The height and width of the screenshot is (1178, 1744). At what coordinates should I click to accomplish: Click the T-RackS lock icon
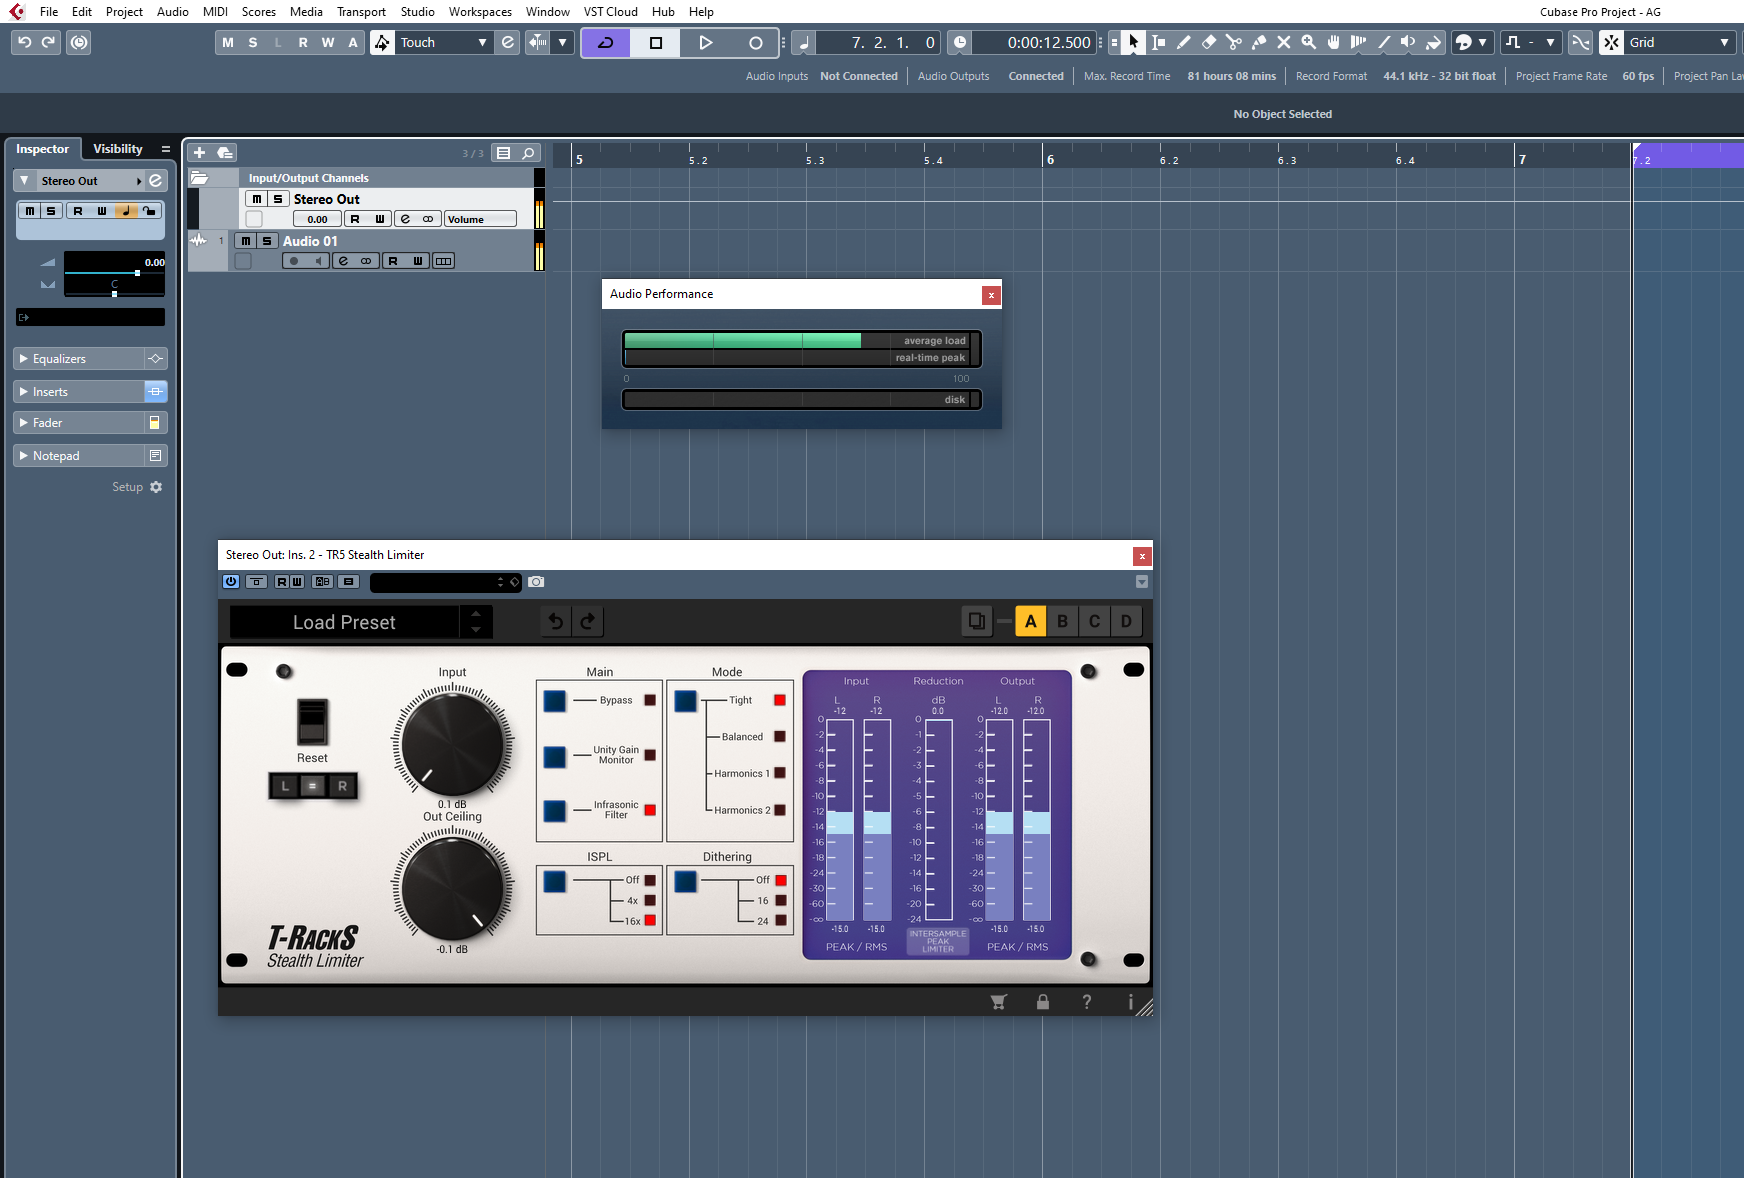coord(1043,1002)
